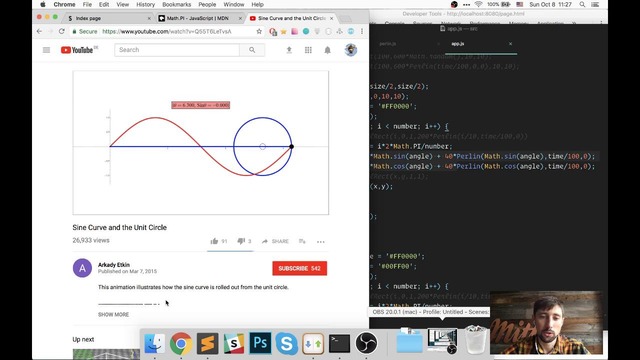Open Skype from the Dock

287,343
